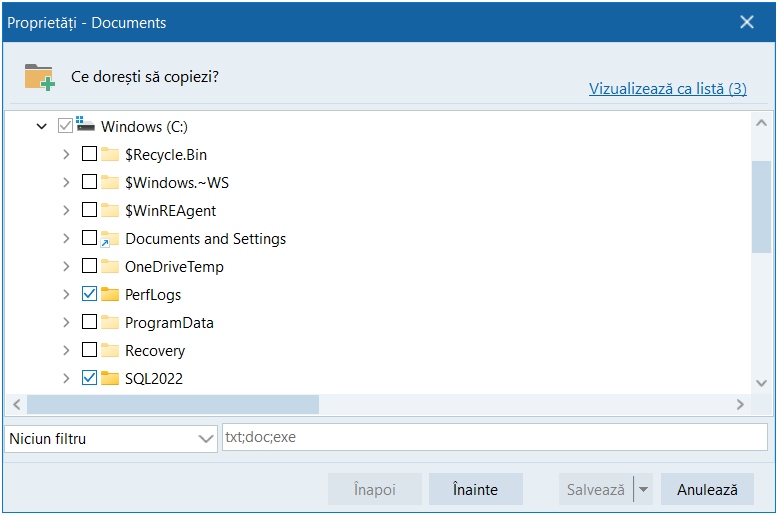Screen dimensions: 779x516
Task: Enable the Recovery folder checkbox
Action: click(x=89, y=351)
